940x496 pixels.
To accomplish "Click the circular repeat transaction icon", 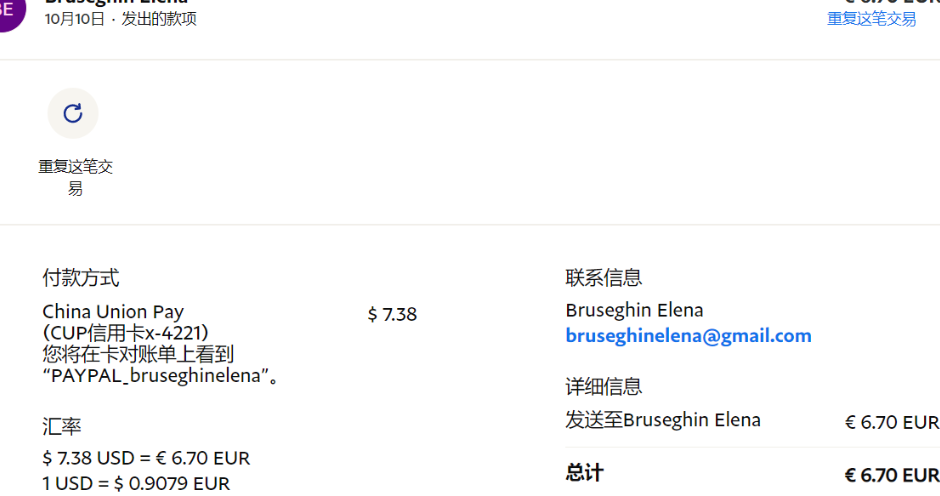I will point(73,113).
